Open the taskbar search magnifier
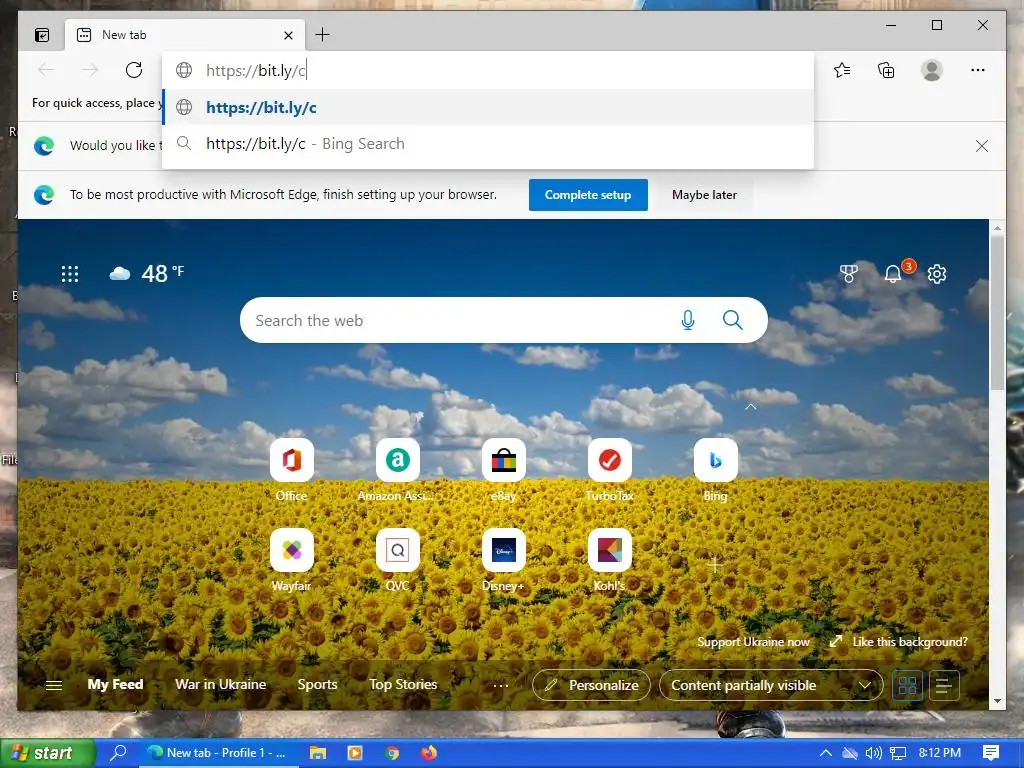 tap(118, 753)
